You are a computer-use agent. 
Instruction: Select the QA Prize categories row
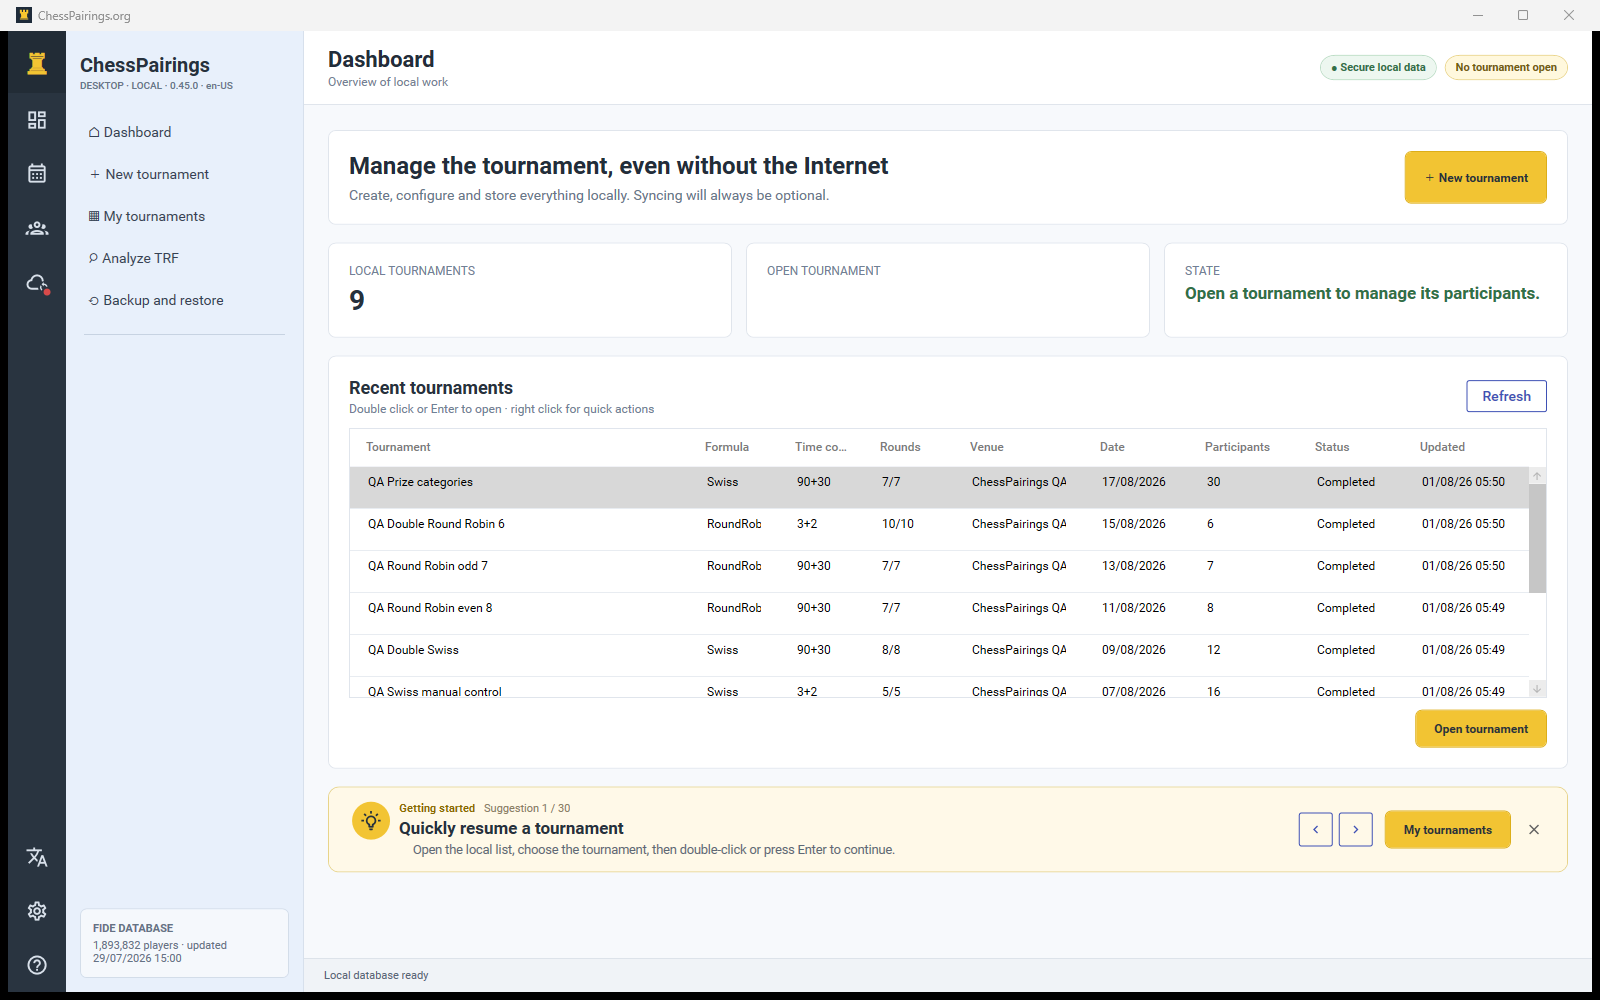coord(939,487)
